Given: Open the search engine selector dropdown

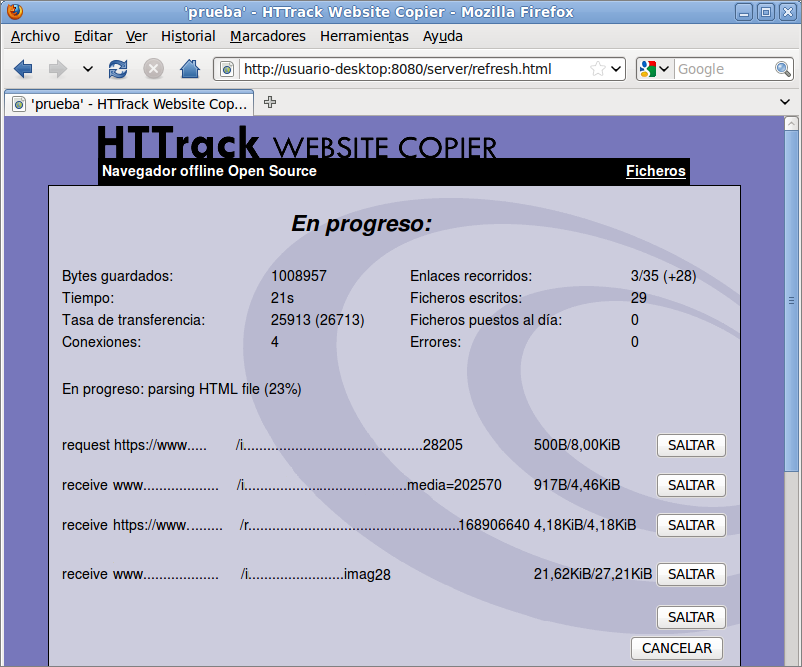Looking at the screenshot, I should (655, 69).
